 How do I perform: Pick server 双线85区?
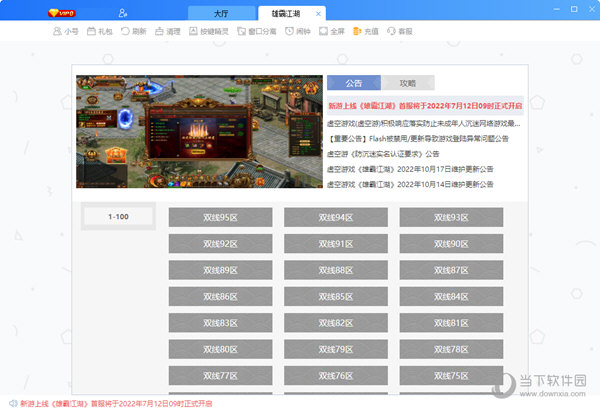[x=336, y=297]
